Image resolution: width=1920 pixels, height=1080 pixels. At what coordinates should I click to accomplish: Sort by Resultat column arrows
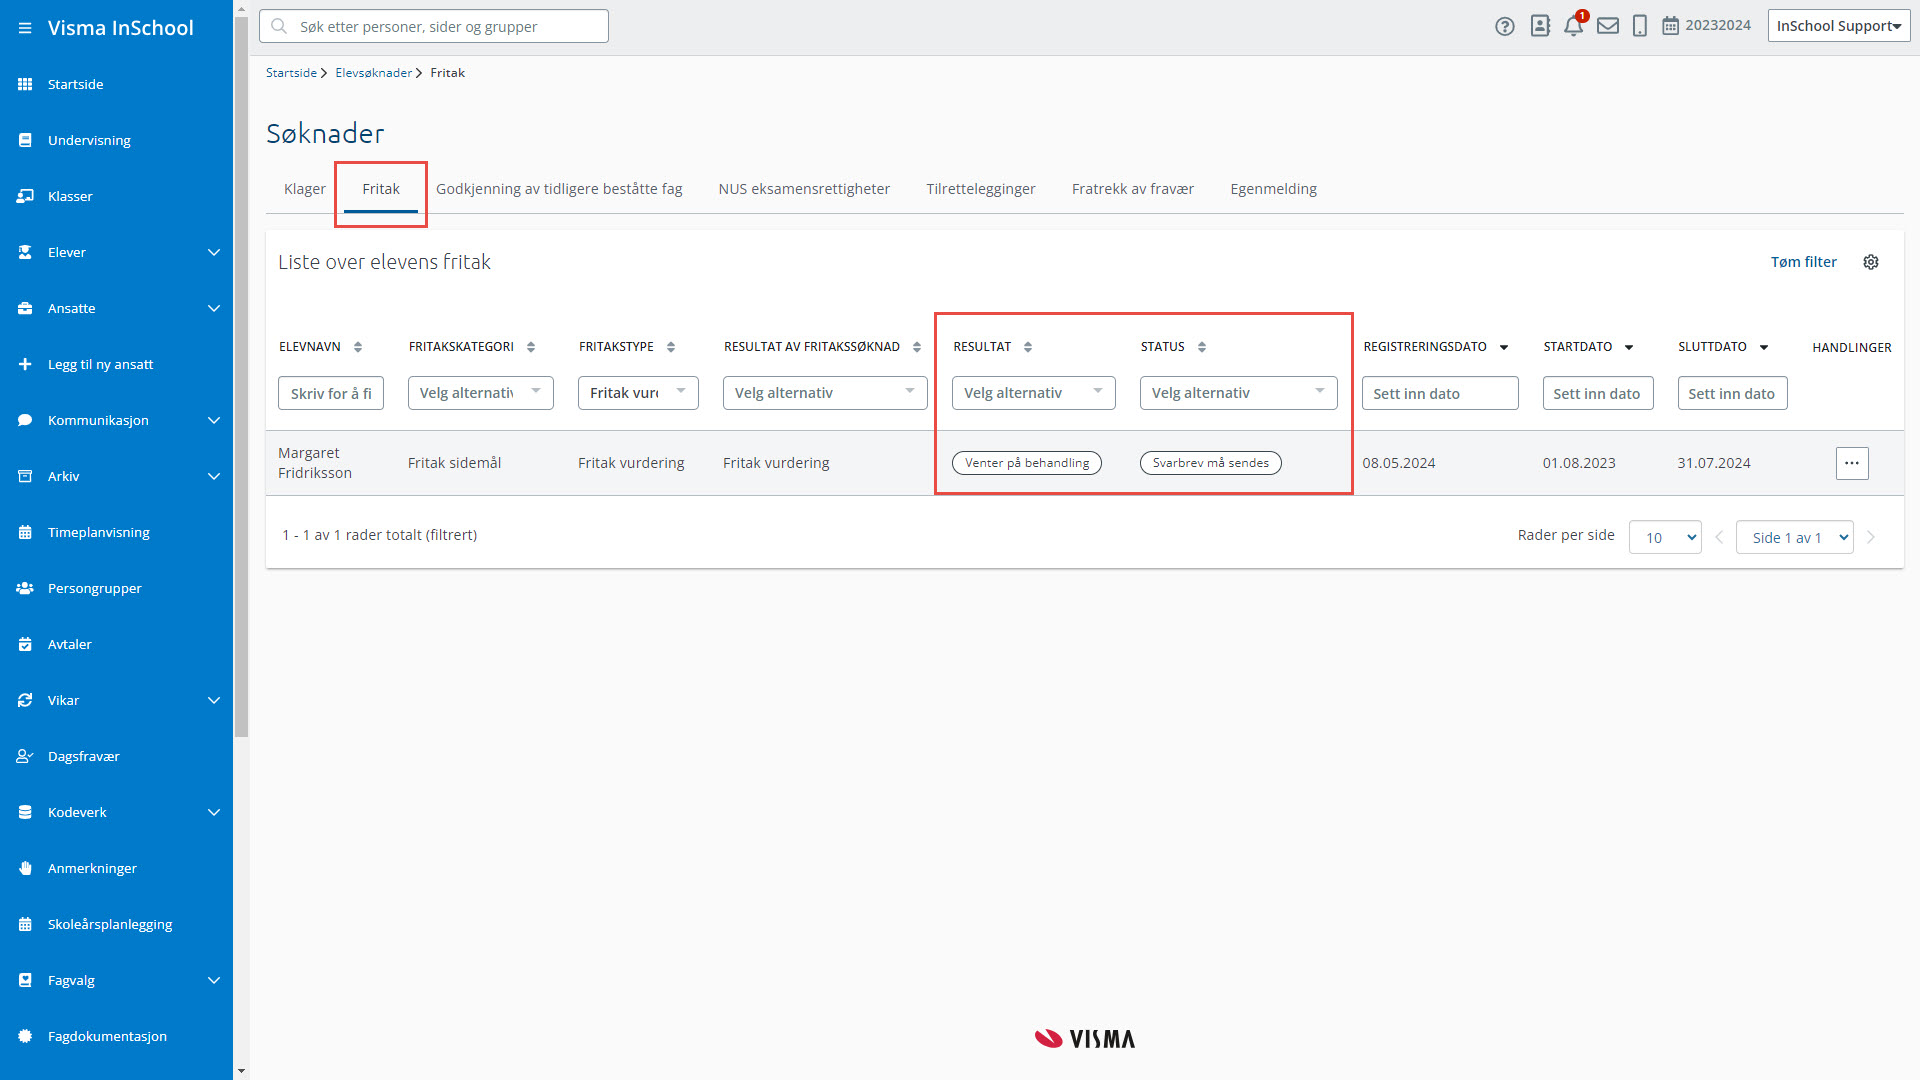[x=1028, y=347]
